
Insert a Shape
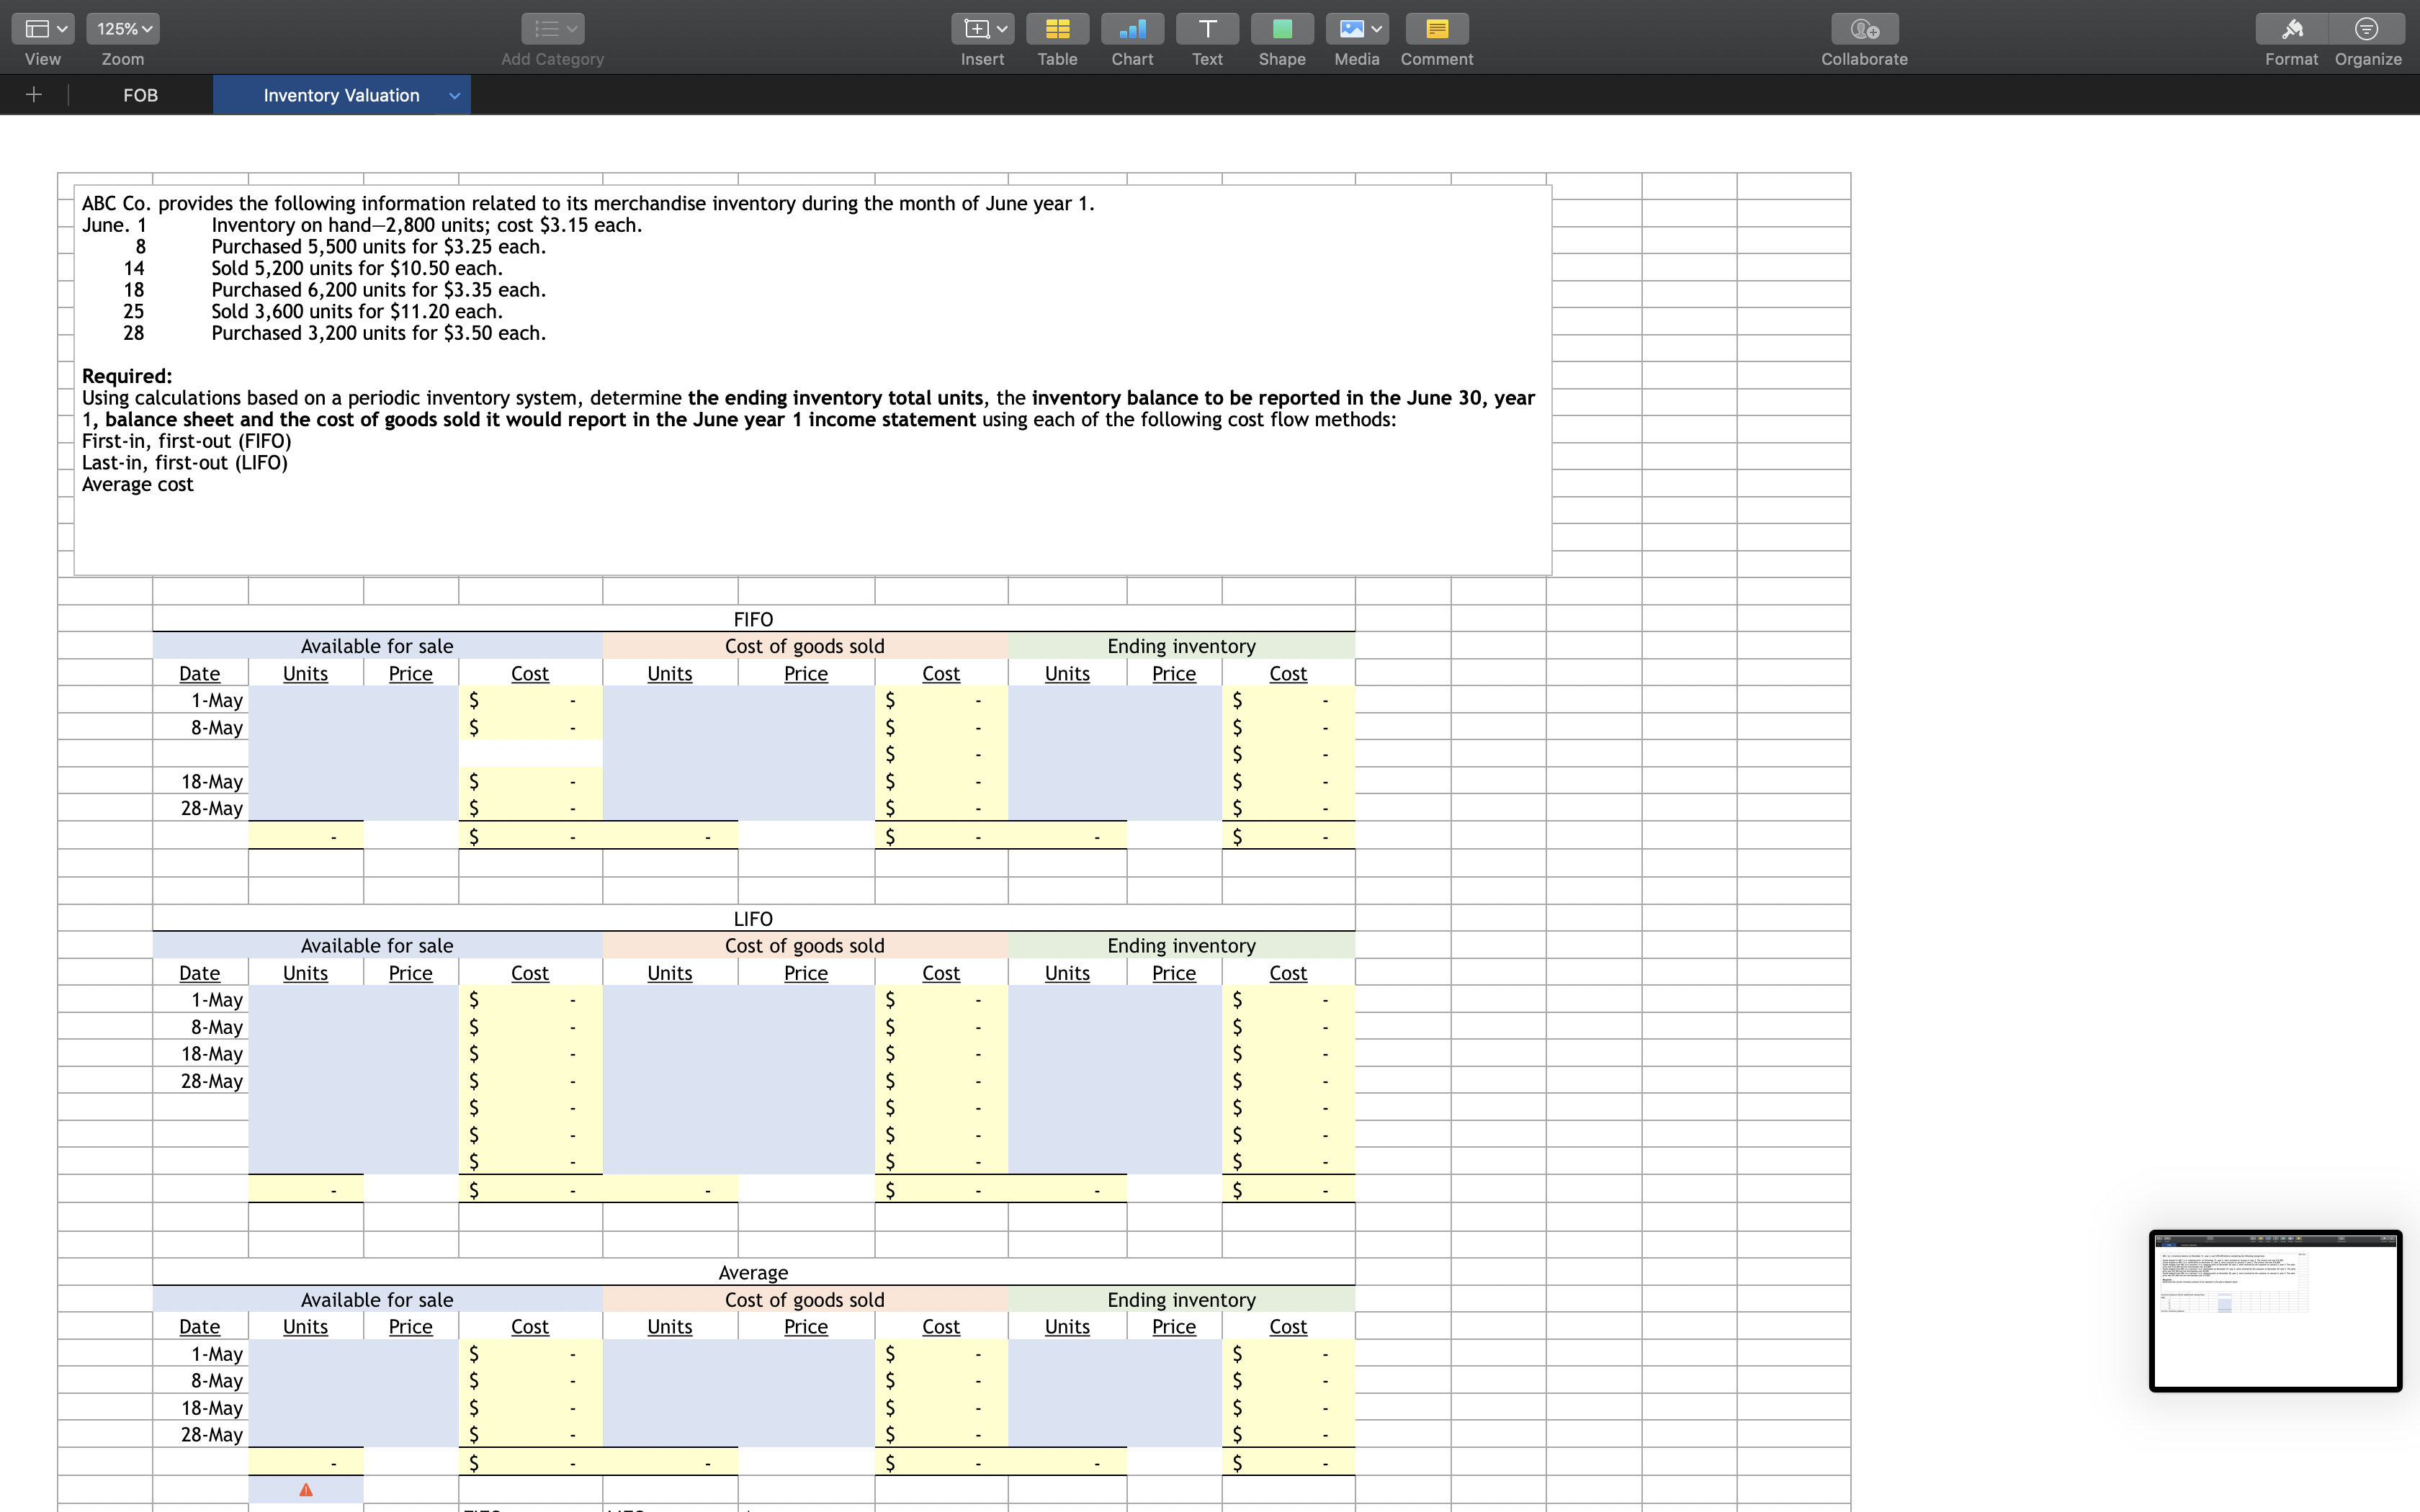click(1281, 29)
